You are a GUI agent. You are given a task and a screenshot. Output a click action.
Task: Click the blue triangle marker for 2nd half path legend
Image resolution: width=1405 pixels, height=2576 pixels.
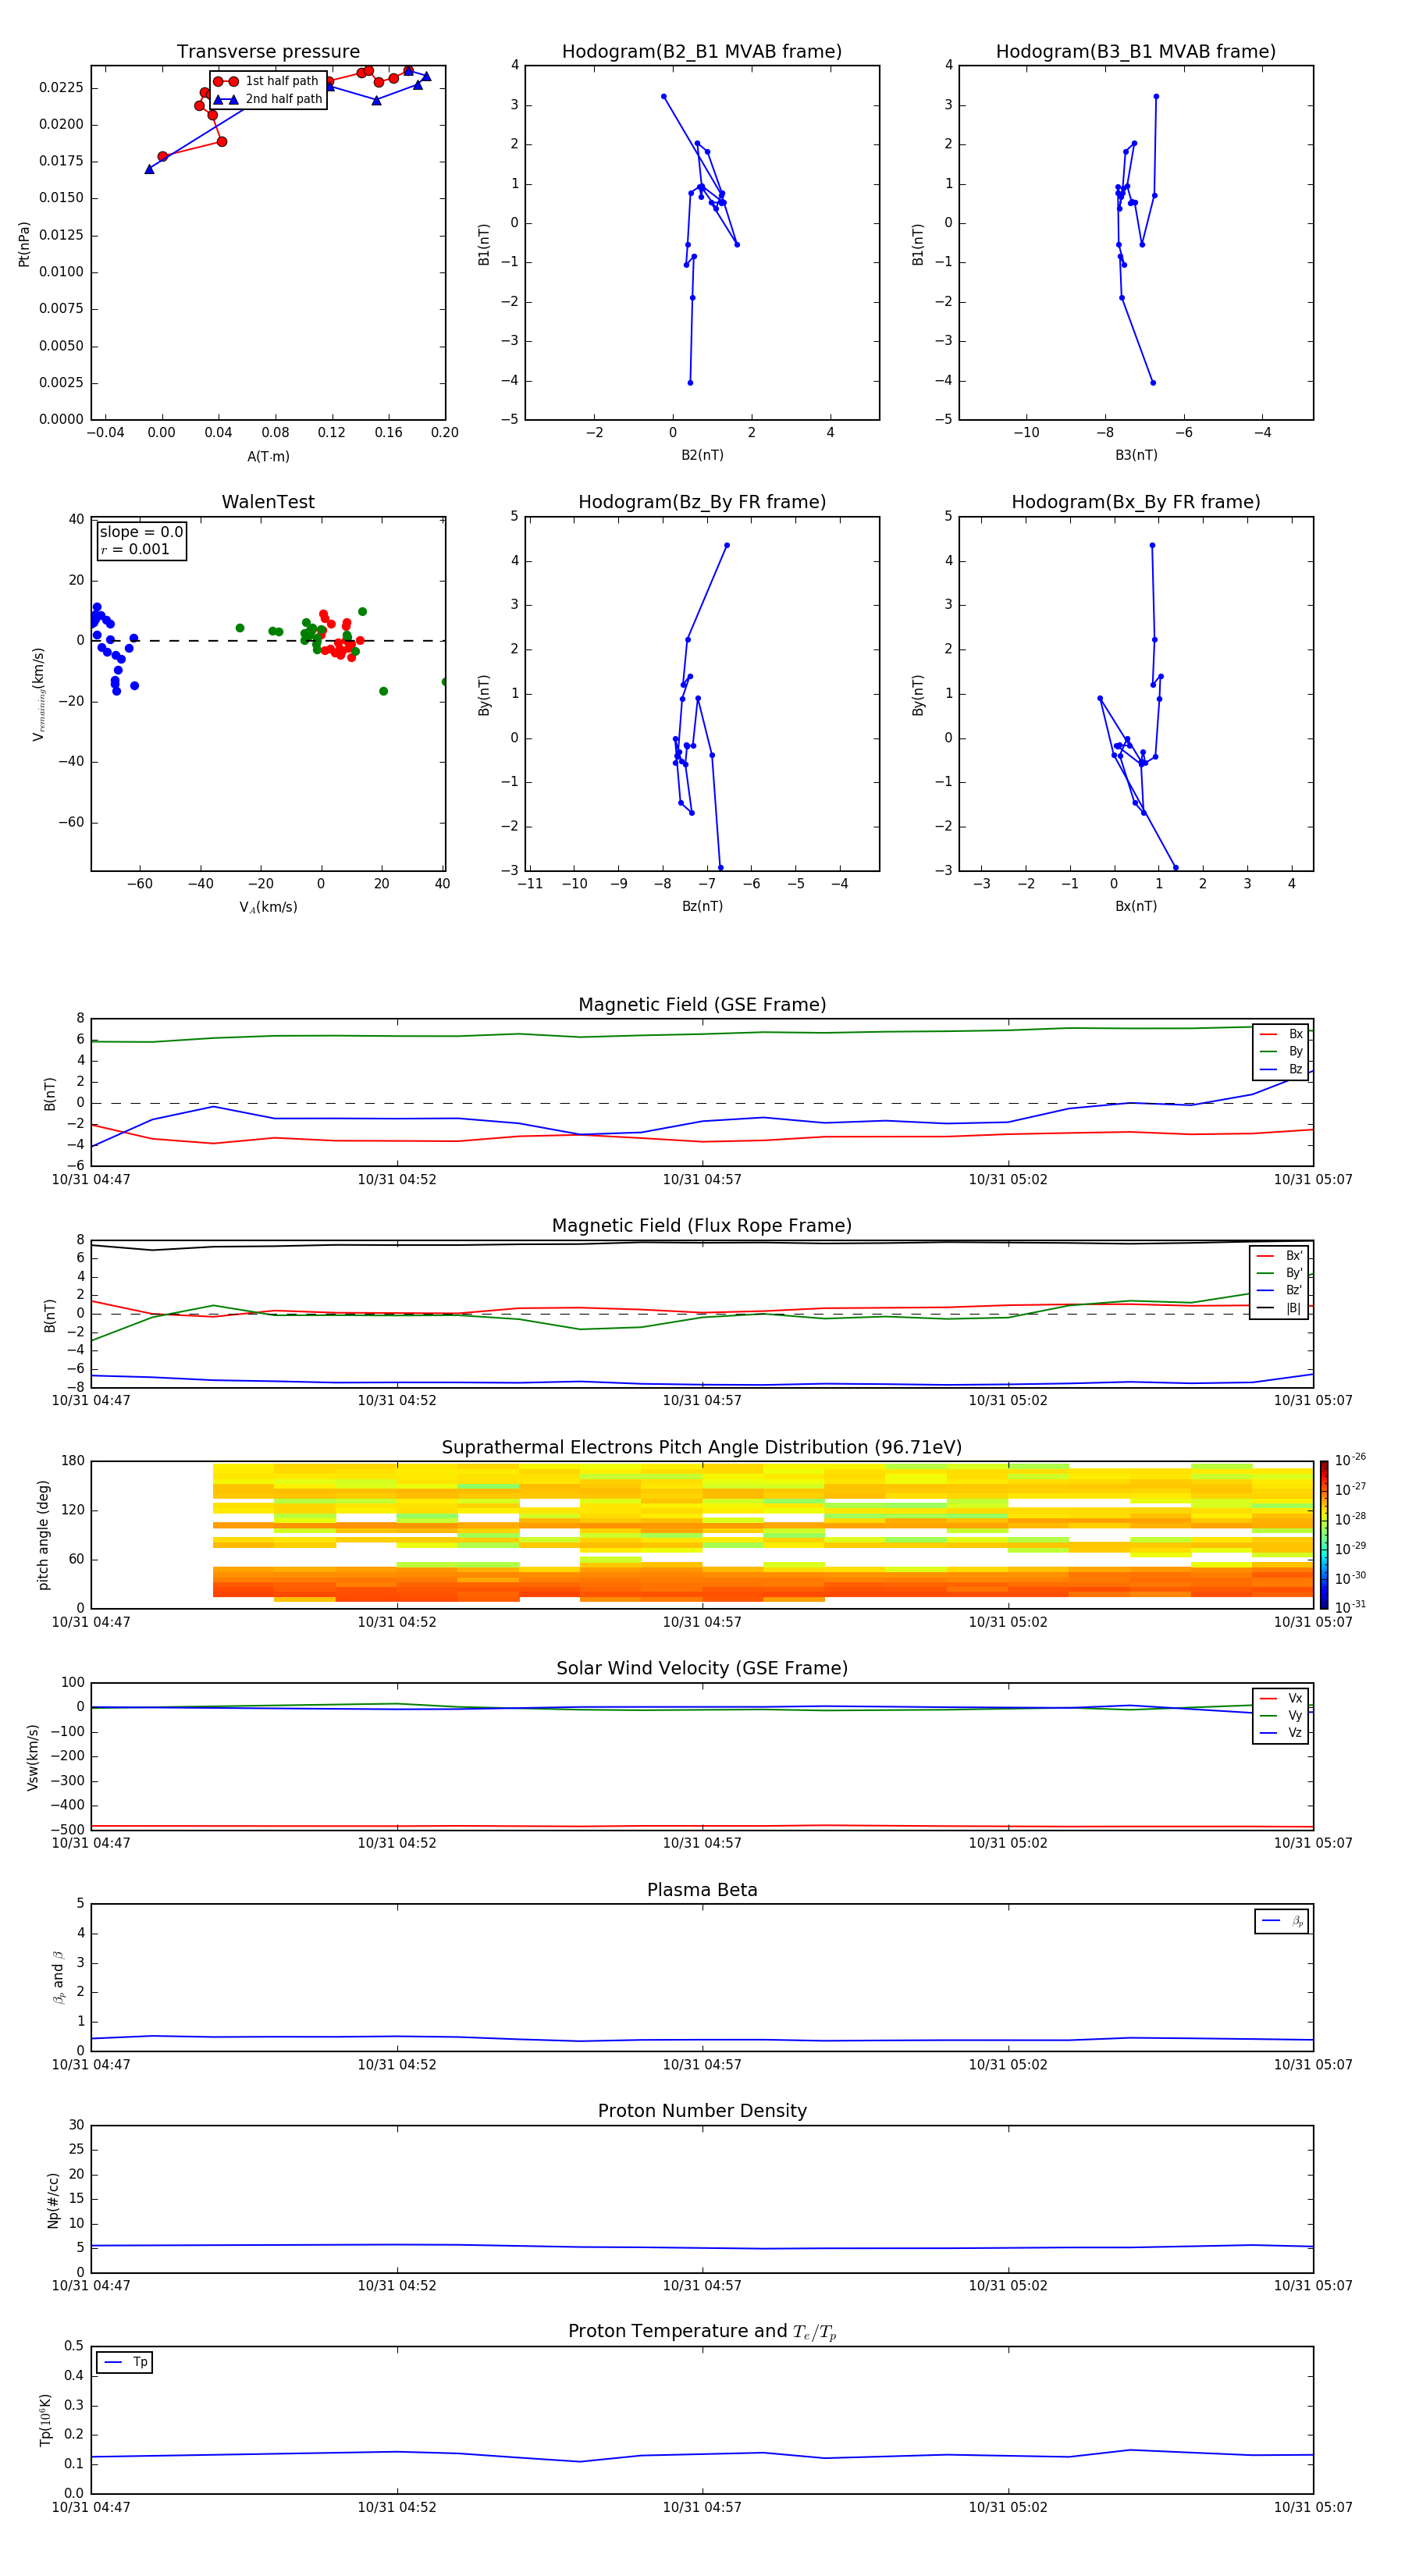tap(225, 99)
